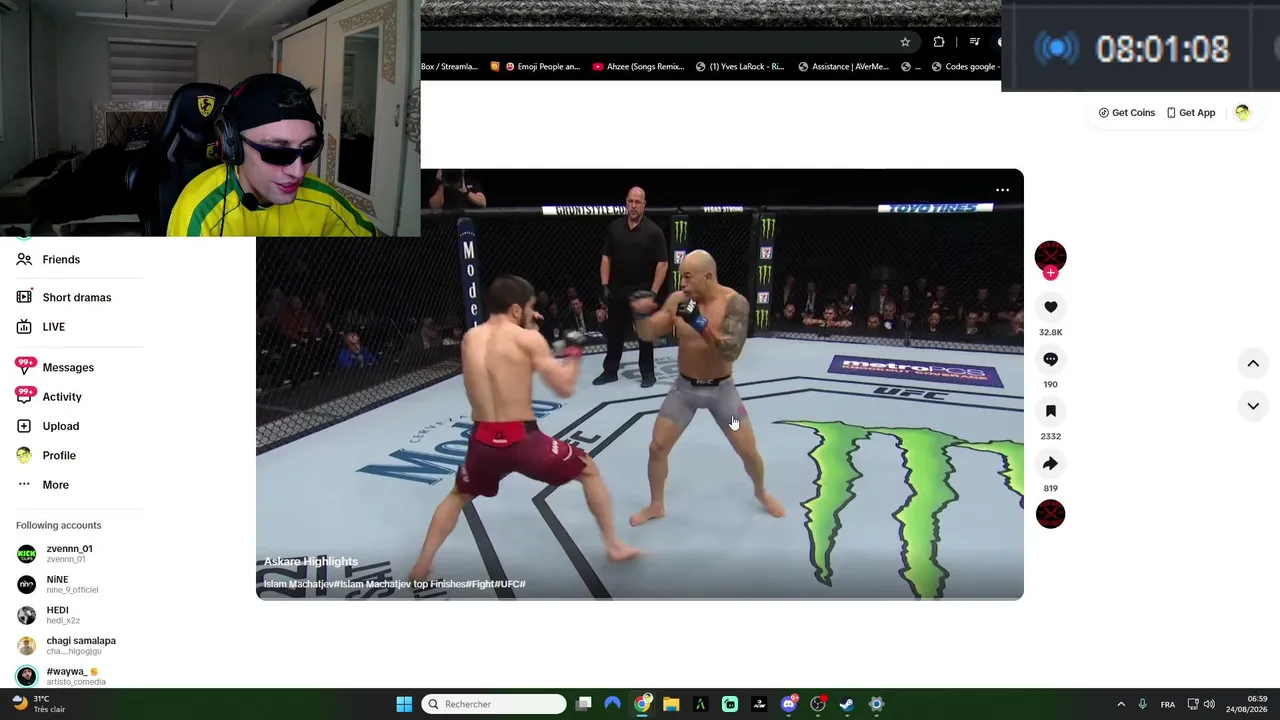Open Google Chrome from the taskbar
This screenshot has height=720, width=1280.
[642, 704]
